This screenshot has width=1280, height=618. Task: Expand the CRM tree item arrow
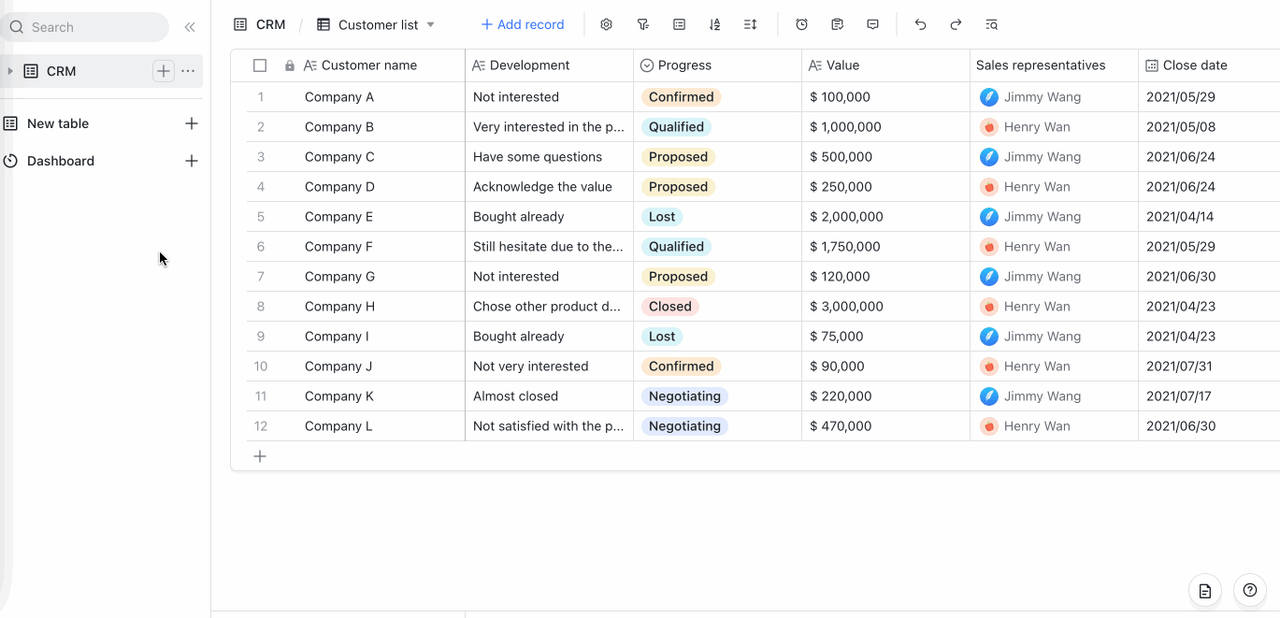click(x=10, y=71)
